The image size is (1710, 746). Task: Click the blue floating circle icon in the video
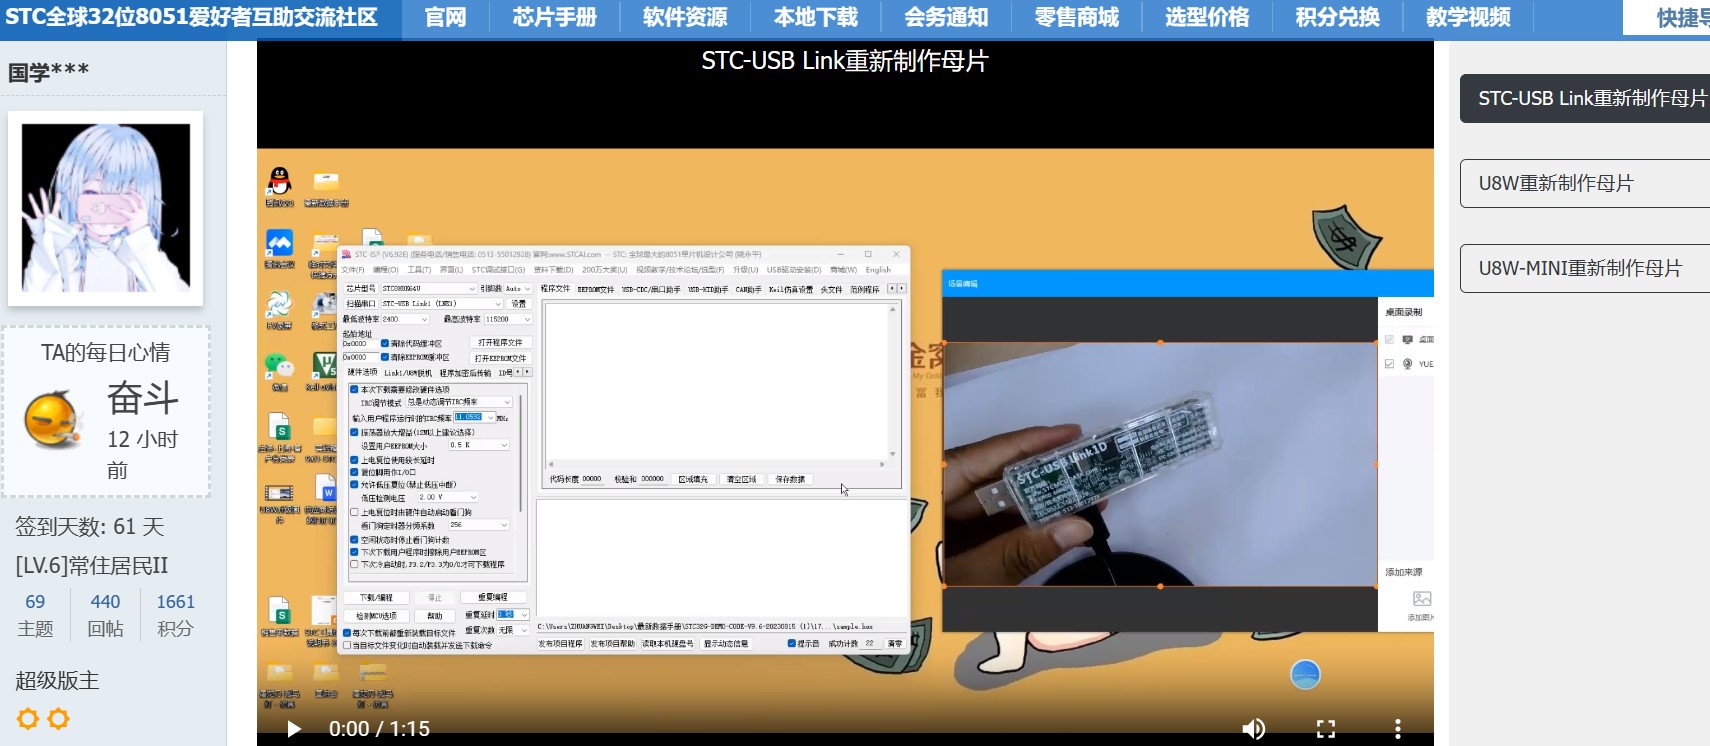point(1305,675)
